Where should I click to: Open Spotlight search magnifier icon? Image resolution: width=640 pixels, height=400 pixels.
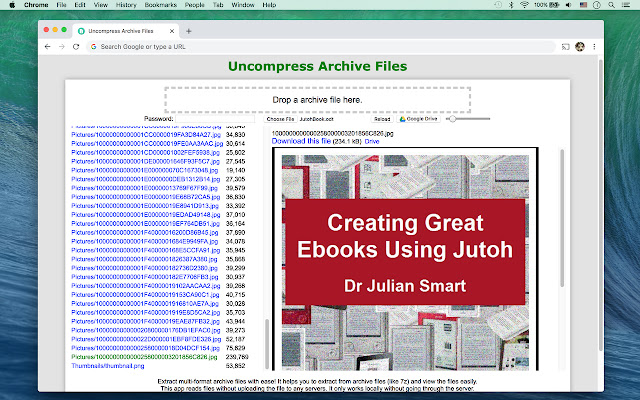pyautogui.click(x=611, y=5)
